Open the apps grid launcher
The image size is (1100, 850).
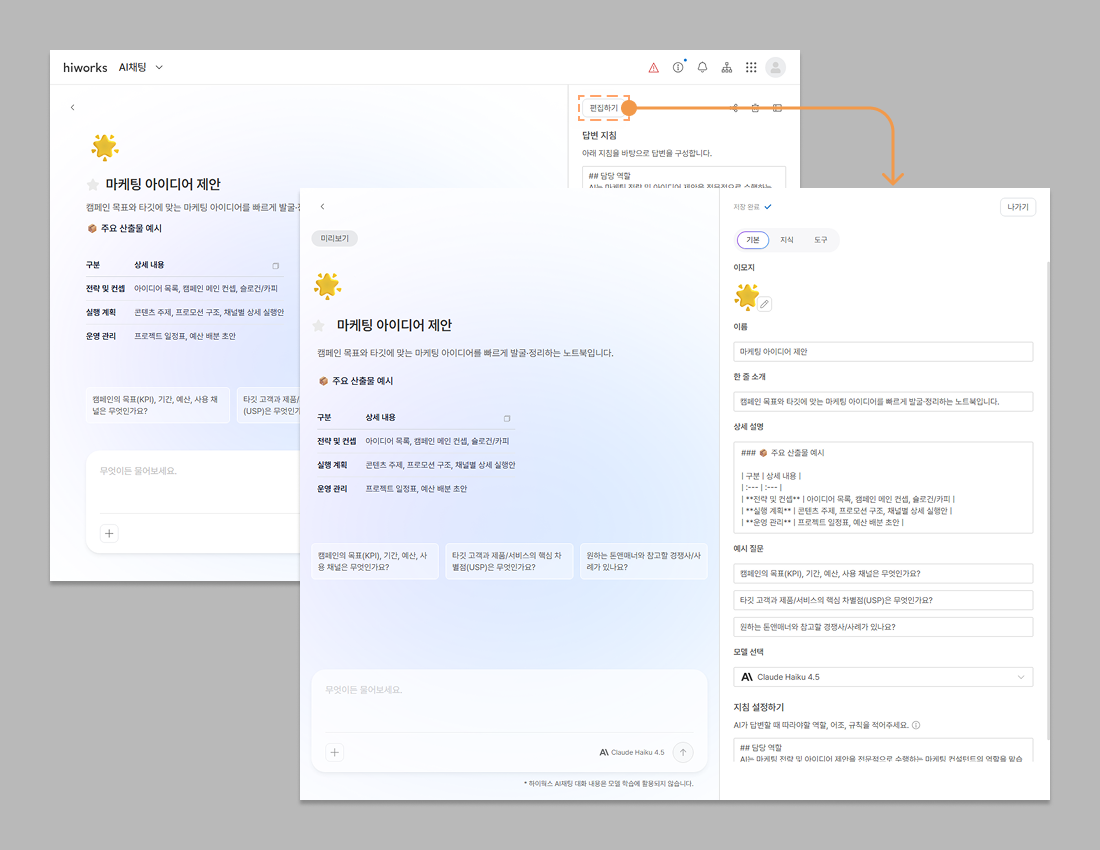tap(751, 68)
